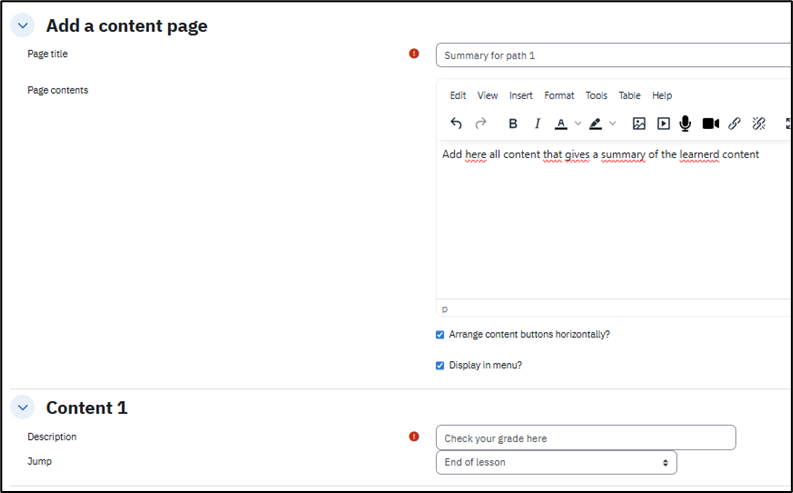Click the unlink icon
Image resolution: width=793 pixels, height=493 pixels.
click(x=758, y=124)
